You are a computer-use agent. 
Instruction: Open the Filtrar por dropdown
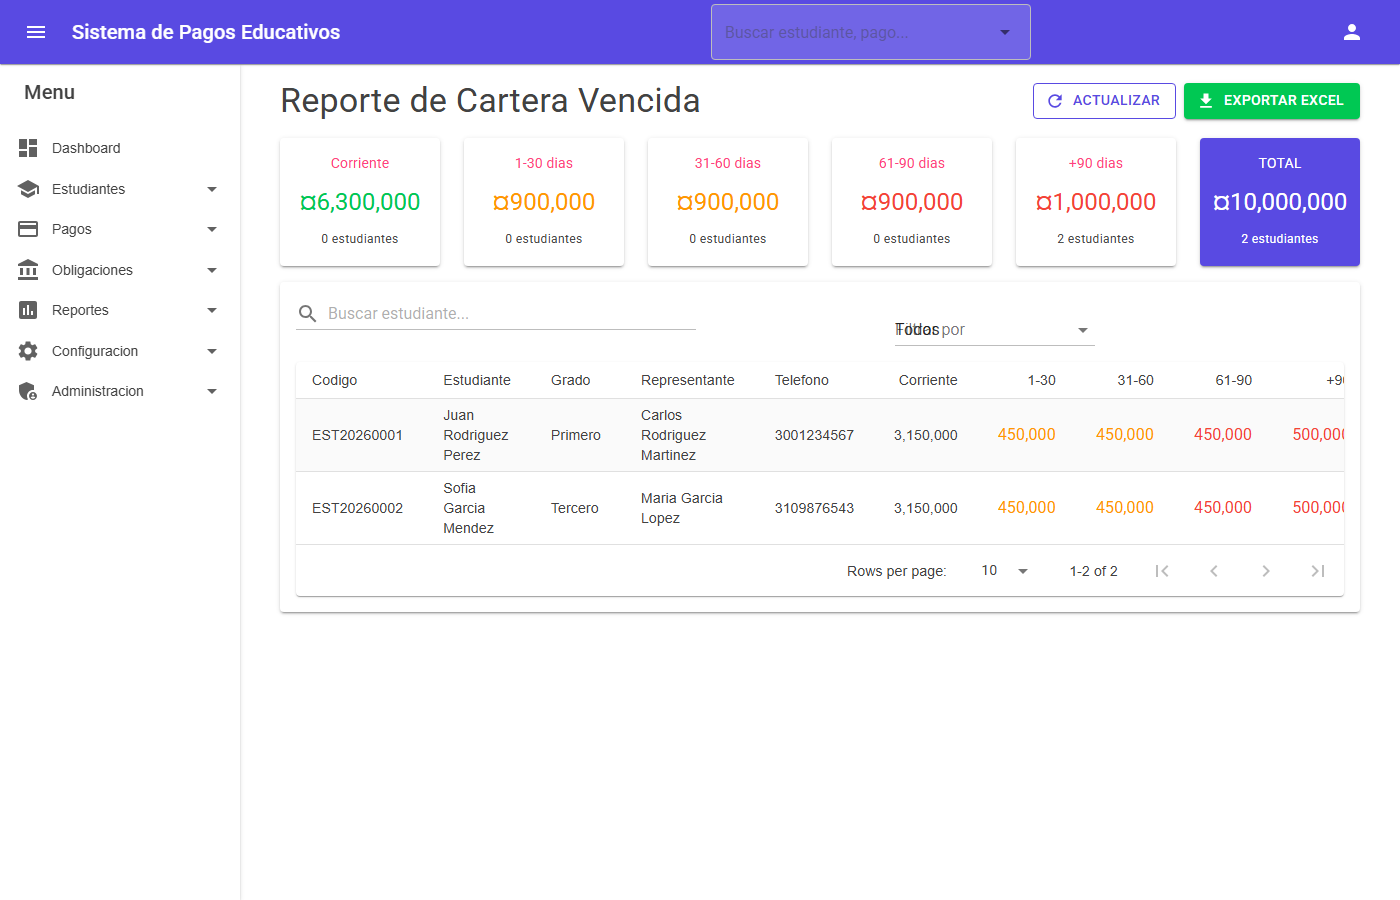[995, 330]
